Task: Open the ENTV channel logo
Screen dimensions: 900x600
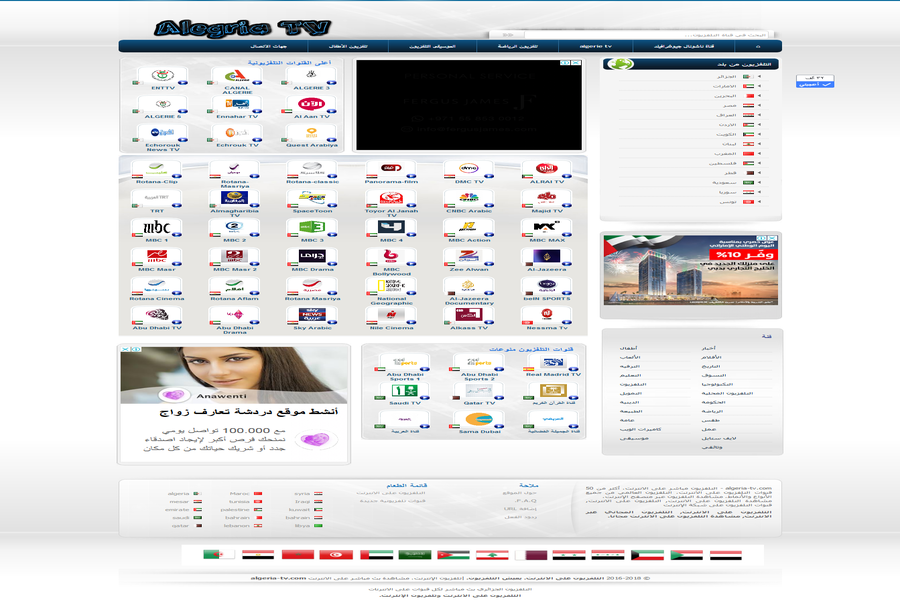Action: [x=162, y=76]
